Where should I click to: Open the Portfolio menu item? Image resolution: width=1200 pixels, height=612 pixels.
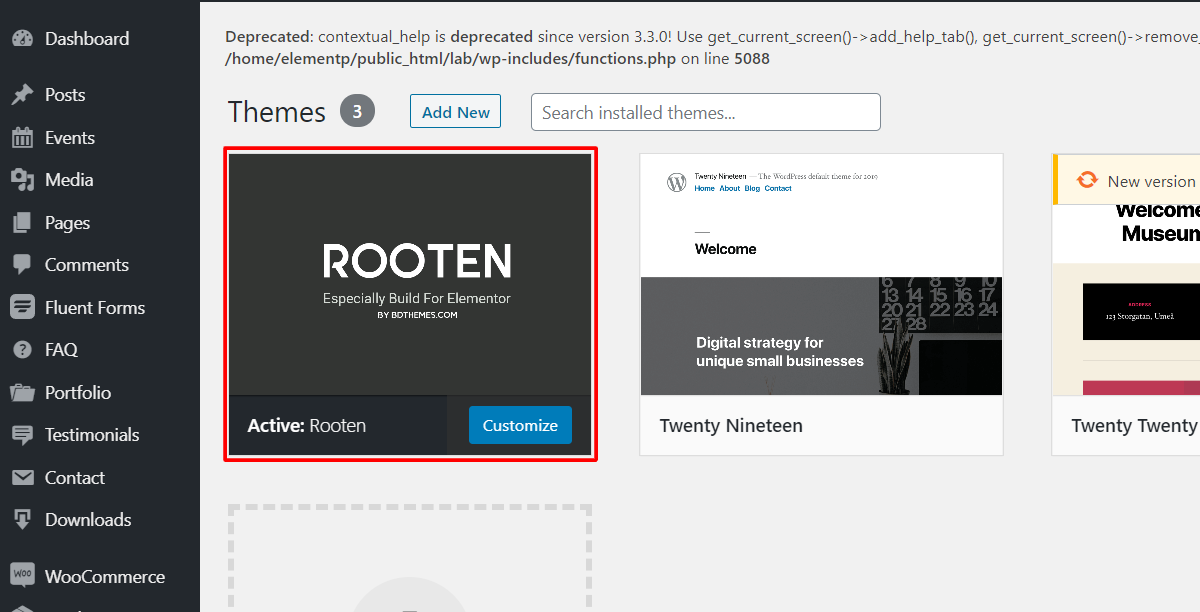(78, 393)
